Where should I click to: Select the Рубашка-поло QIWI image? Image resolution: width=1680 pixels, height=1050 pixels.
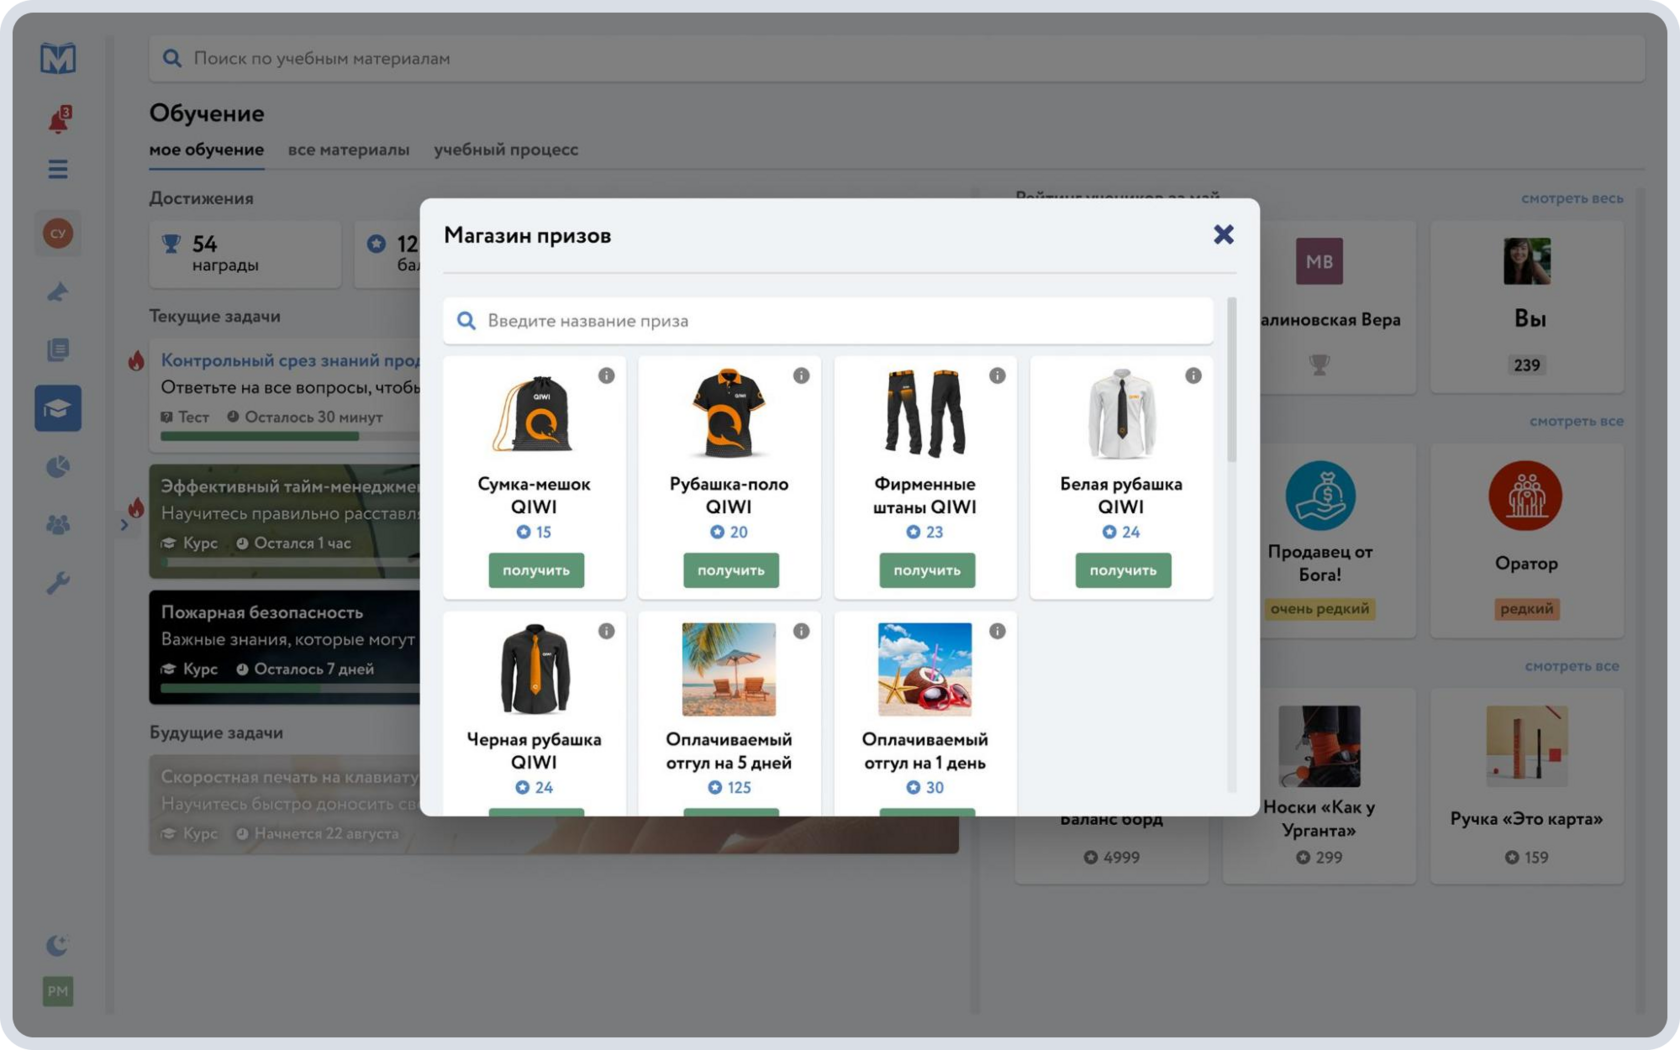coord(729,414)
